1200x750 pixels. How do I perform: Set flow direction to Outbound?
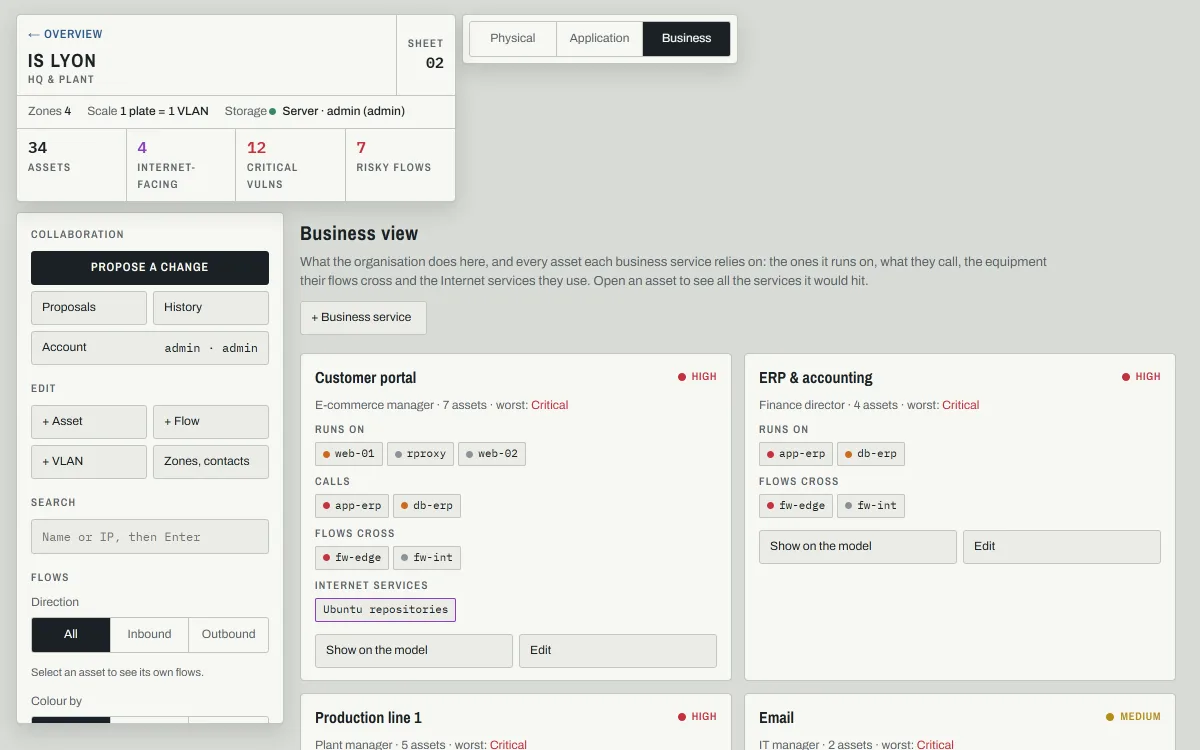pos(229,635)
